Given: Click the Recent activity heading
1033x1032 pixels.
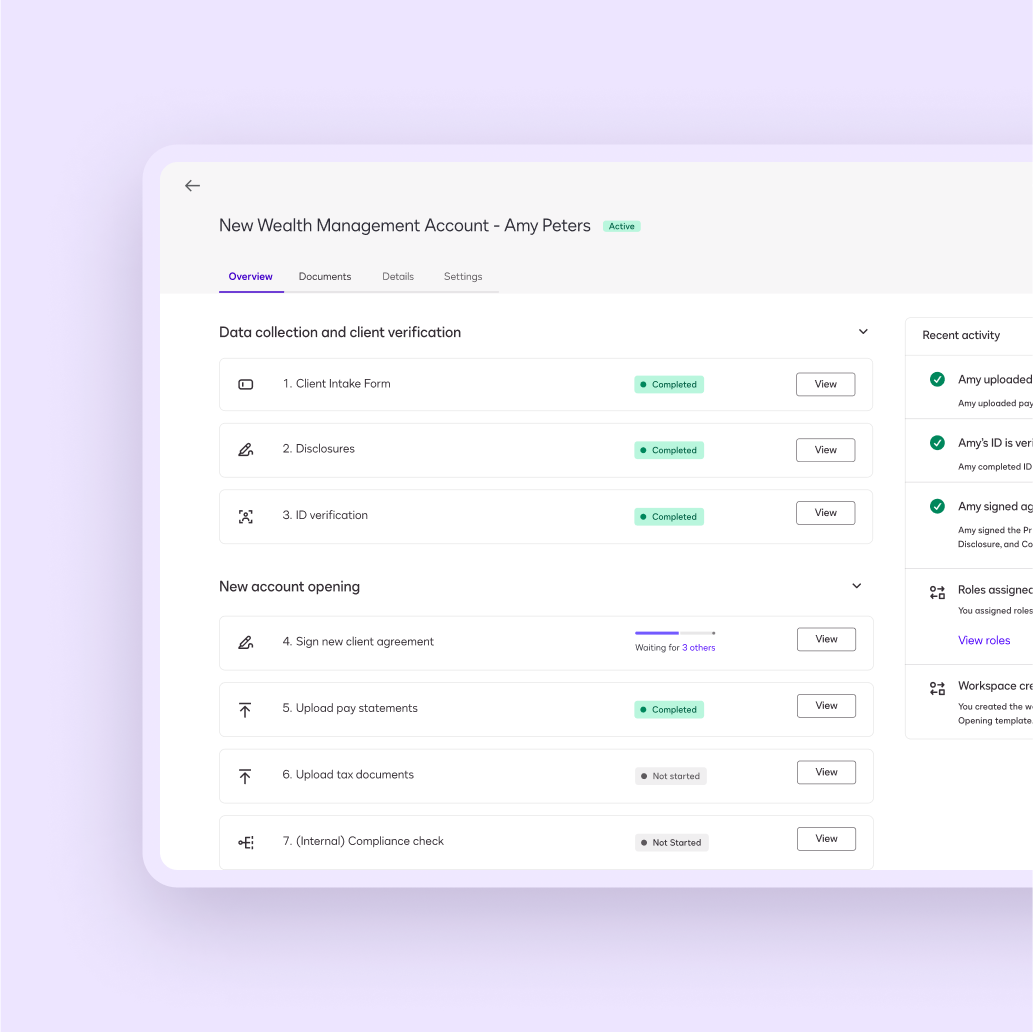Looking at the screenshot, I should click(x=961, y=335).
